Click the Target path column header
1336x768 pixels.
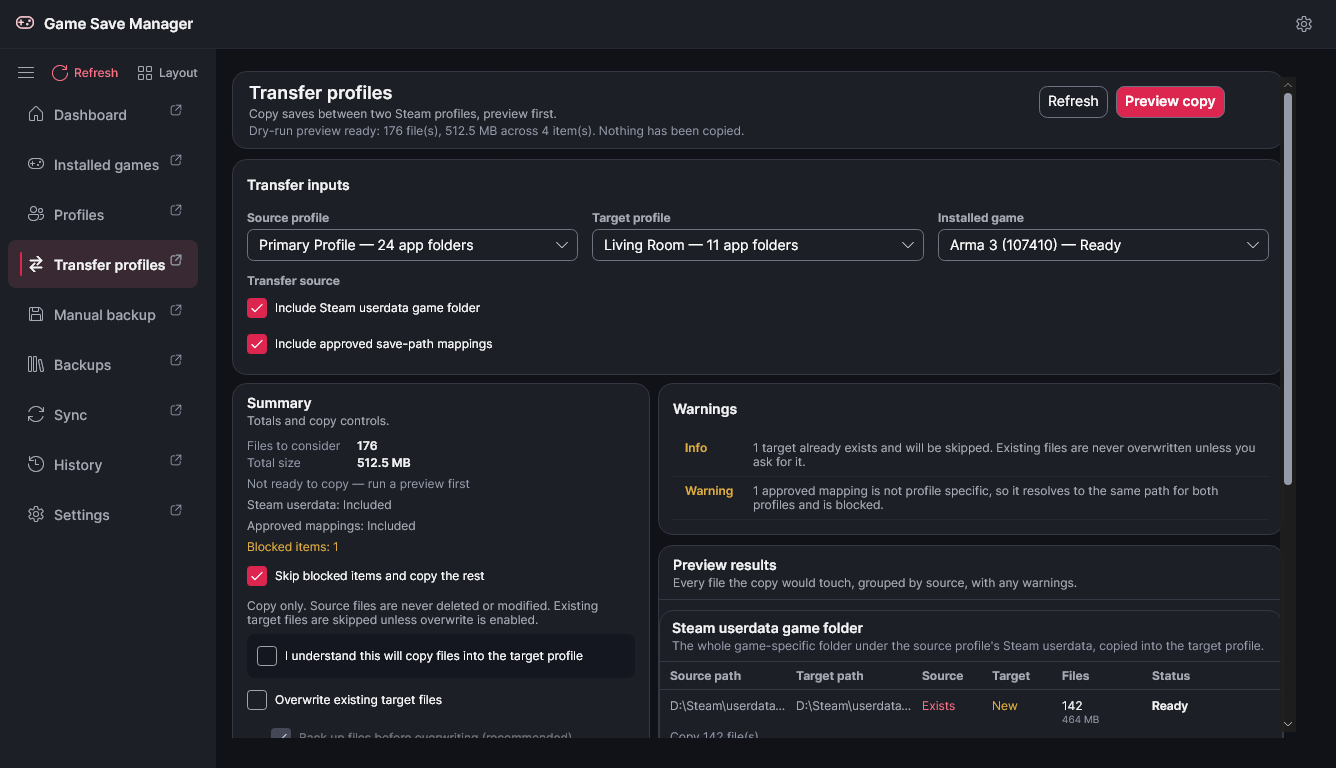(830, 676)
